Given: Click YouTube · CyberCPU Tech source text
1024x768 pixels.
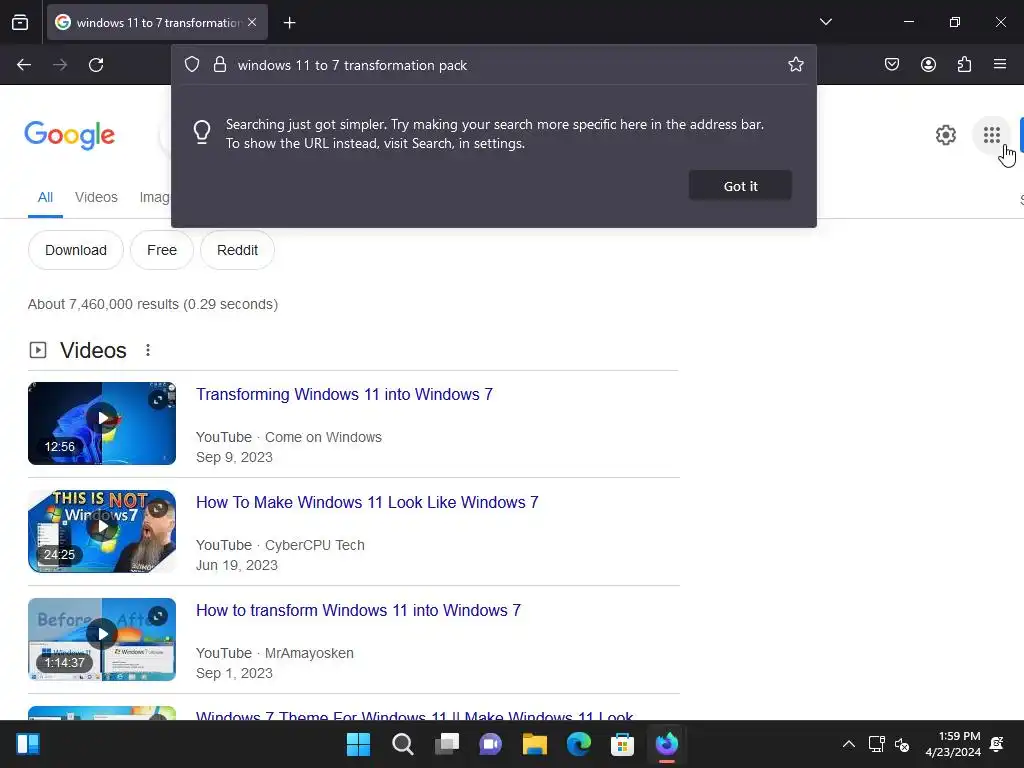Looking at the screenshot, I should pos(280,545).
